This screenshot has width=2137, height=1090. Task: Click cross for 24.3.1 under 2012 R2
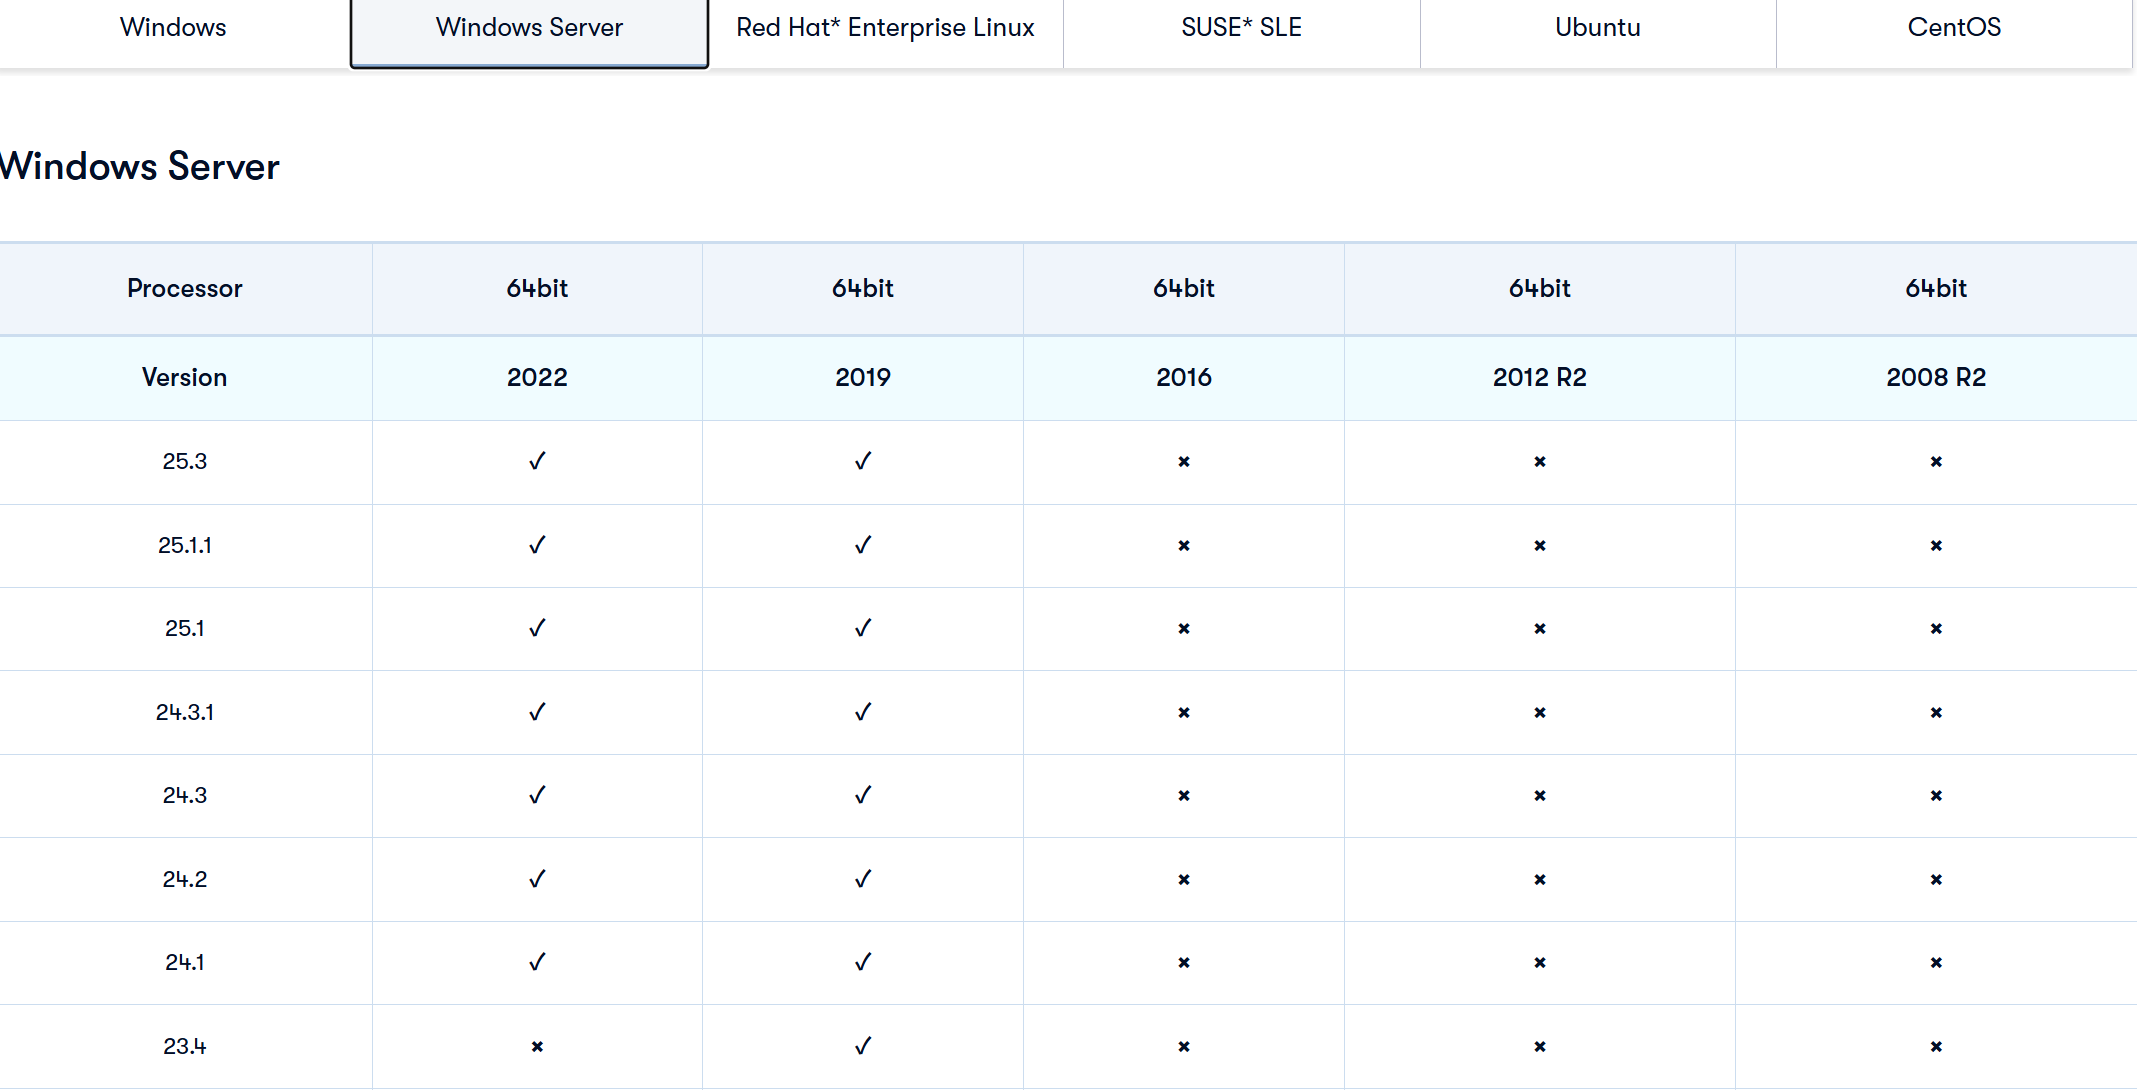1539,712
